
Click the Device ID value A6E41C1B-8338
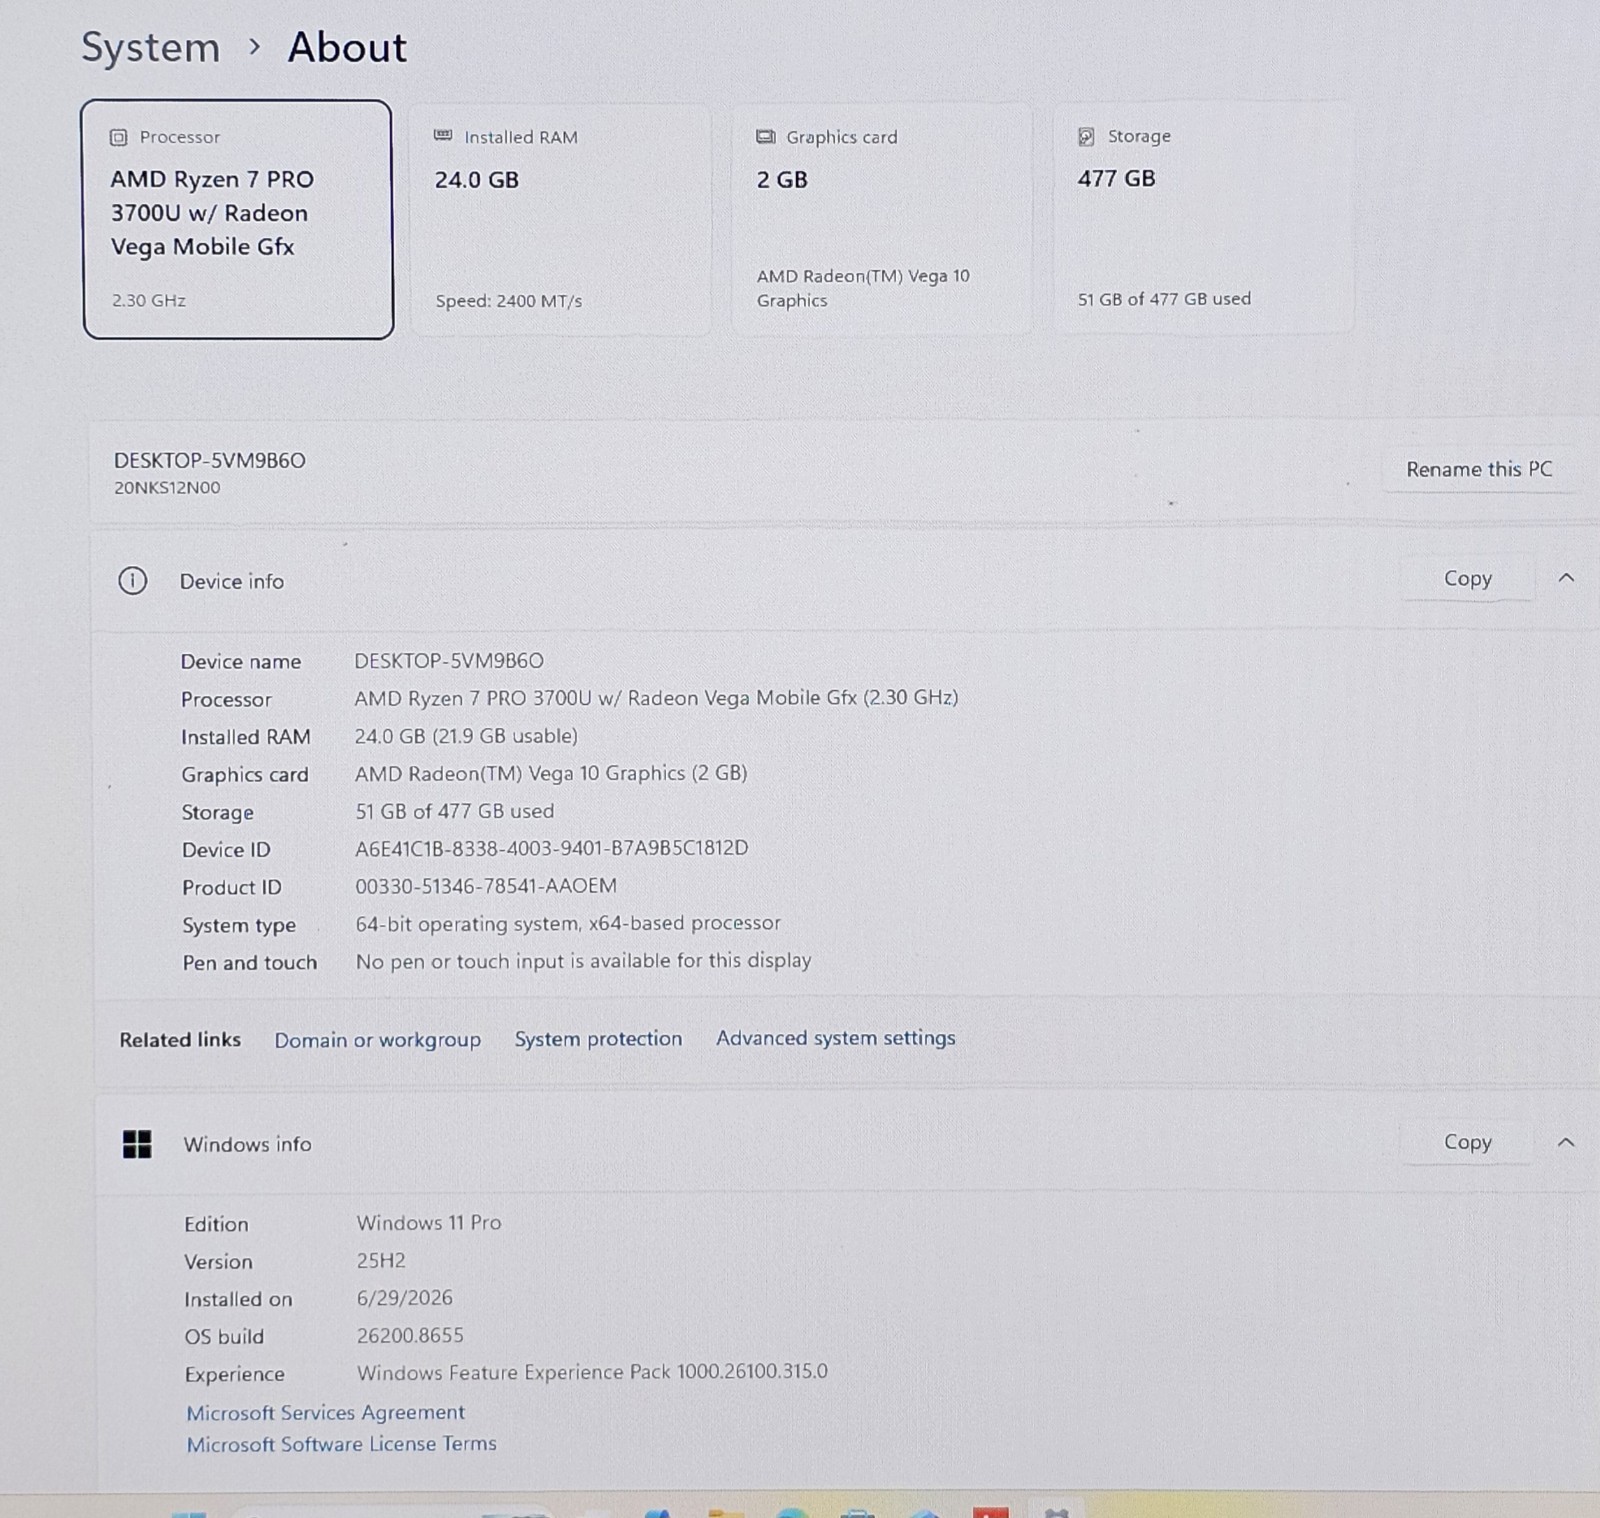pos(552,848)
